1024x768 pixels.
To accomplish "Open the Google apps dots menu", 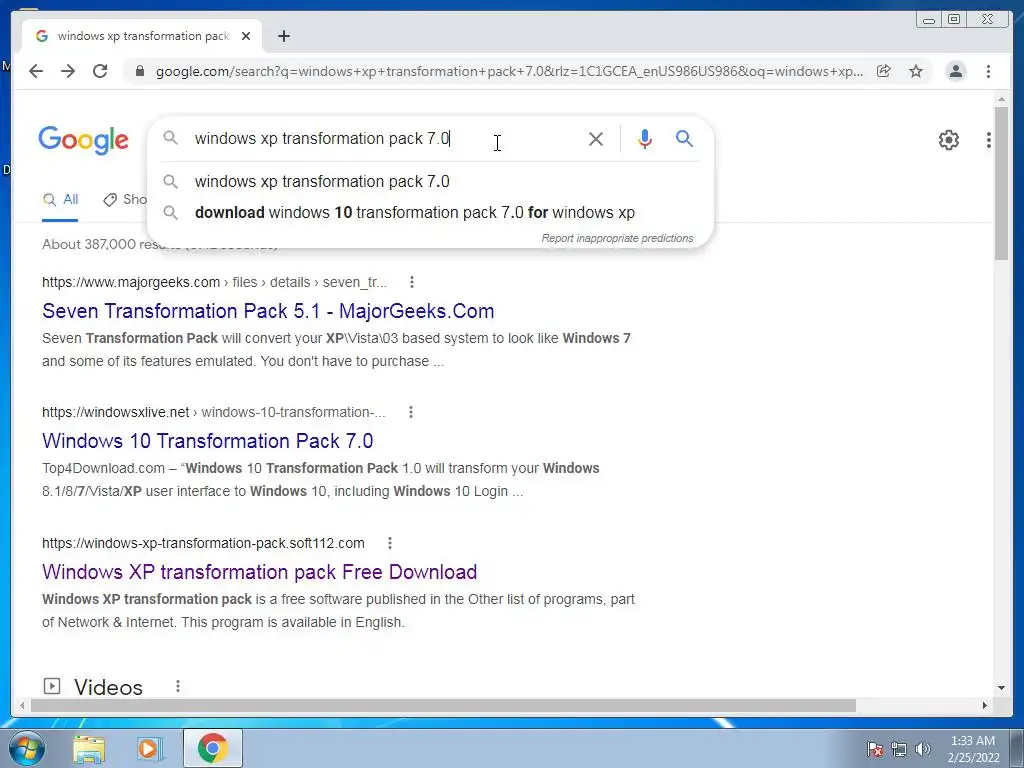I will tap(989, 140).
